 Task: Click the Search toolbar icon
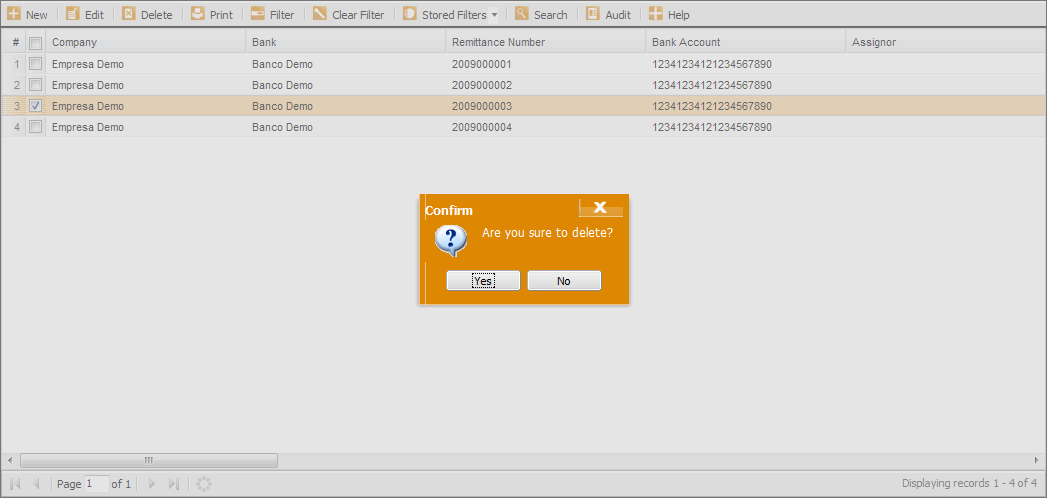click(x=522, y=15)
